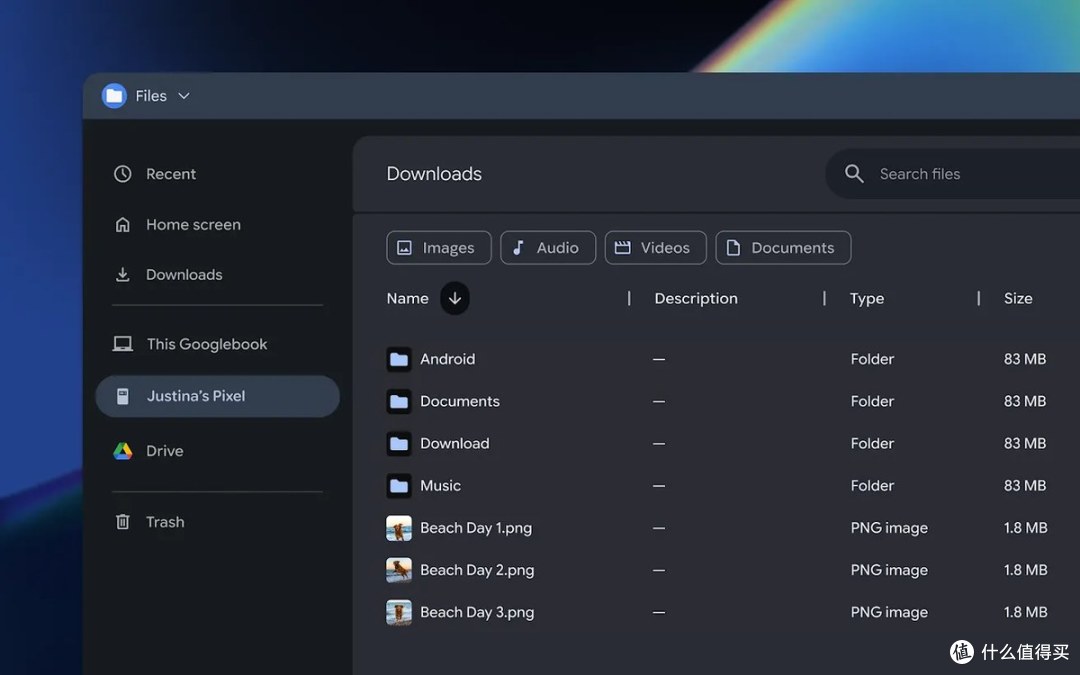The height and width of the screenshot is (675, 1080).
Task: Sort by Size column header
Action: pyautogui.click(x=1018, y=299)
